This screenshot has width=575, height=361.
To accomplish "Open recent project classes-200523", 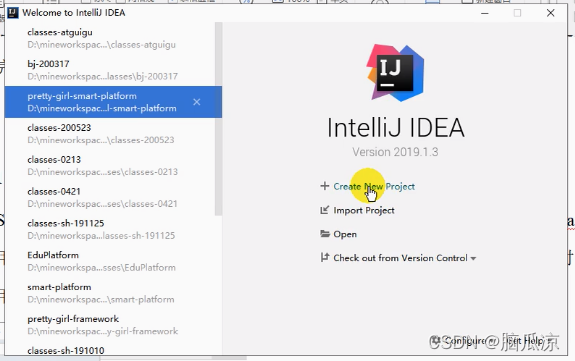I will coord(110,134).
